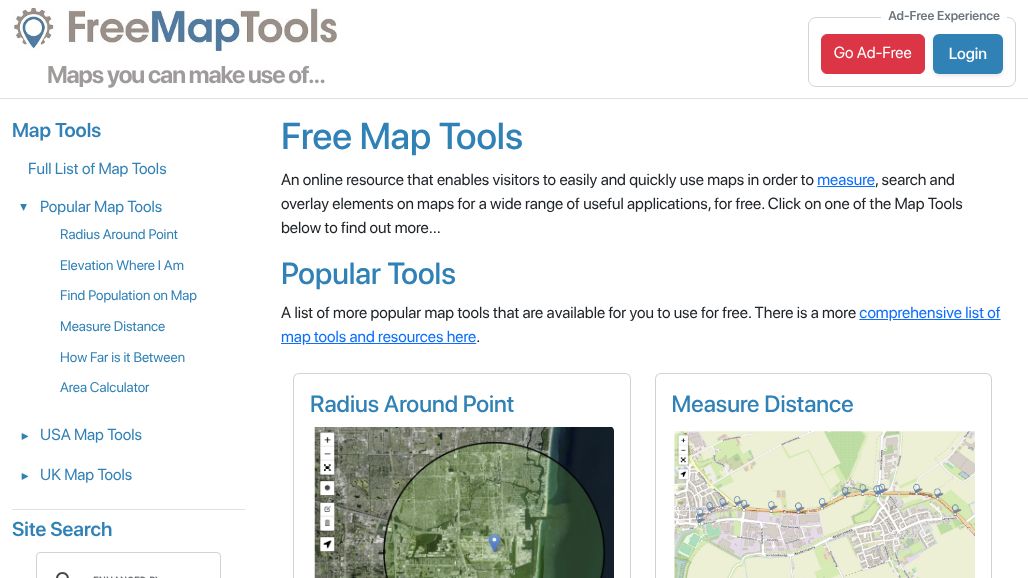Click the FreeMapTools wordmark in the header
The image size is (1028, 578).
point(202,28)
